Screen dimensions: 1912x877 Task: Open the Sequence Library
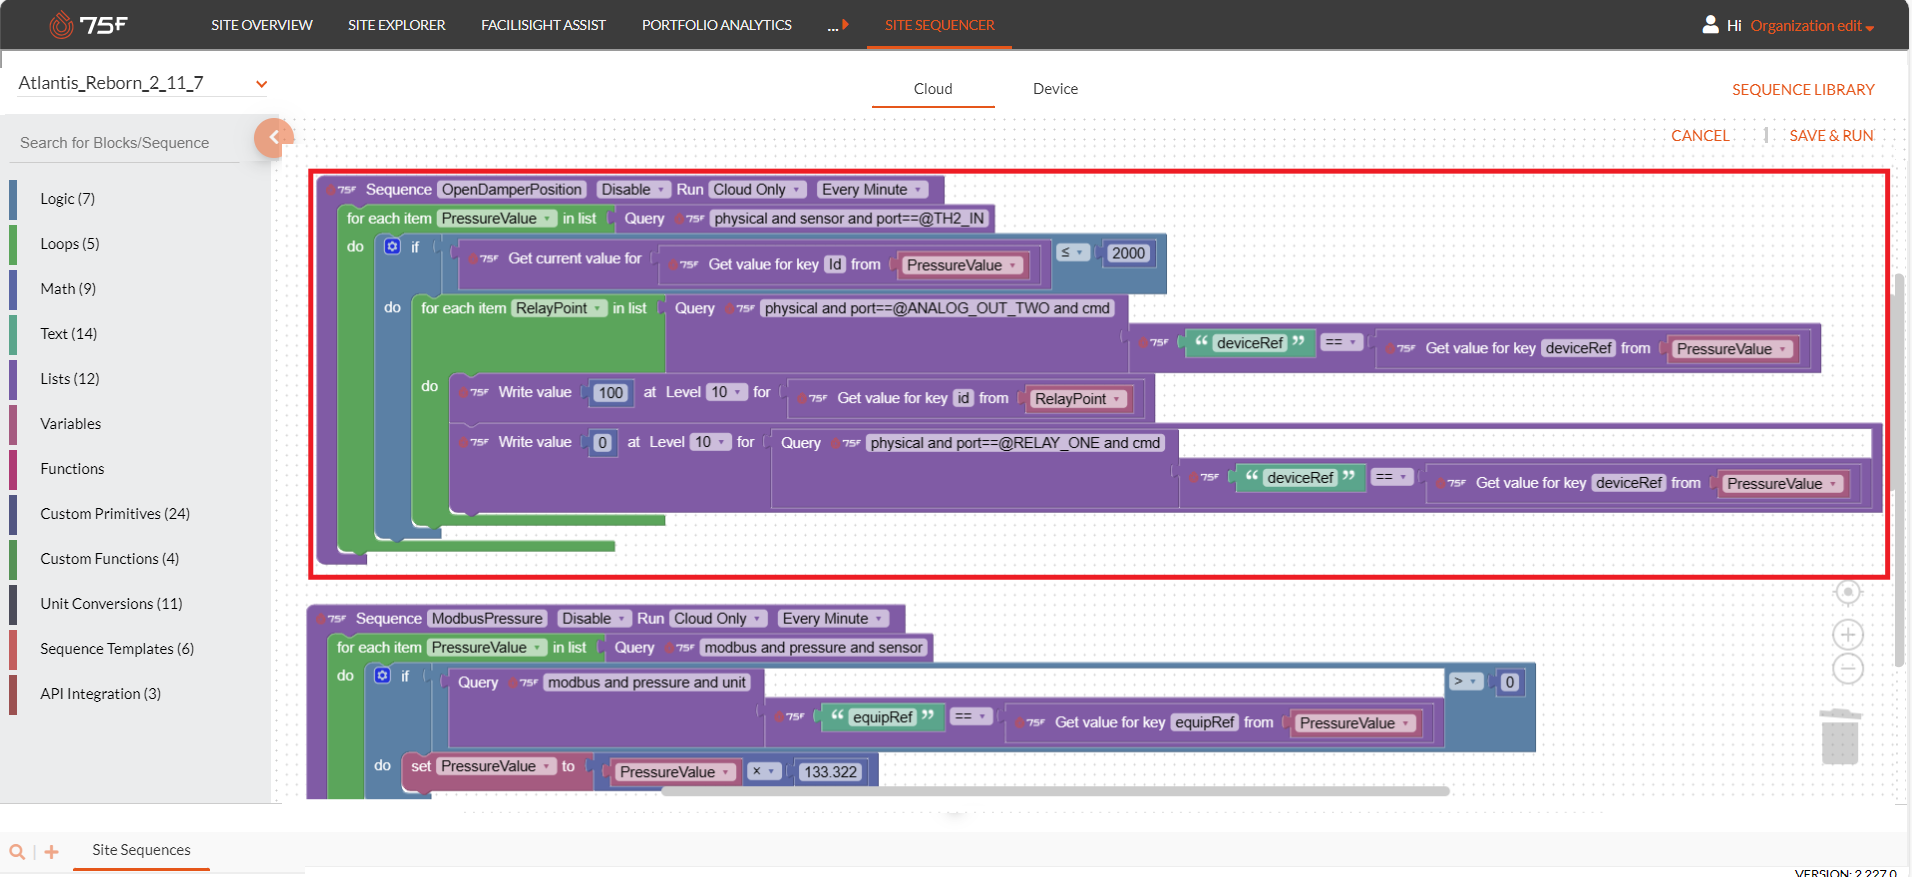click(1803, 90)
